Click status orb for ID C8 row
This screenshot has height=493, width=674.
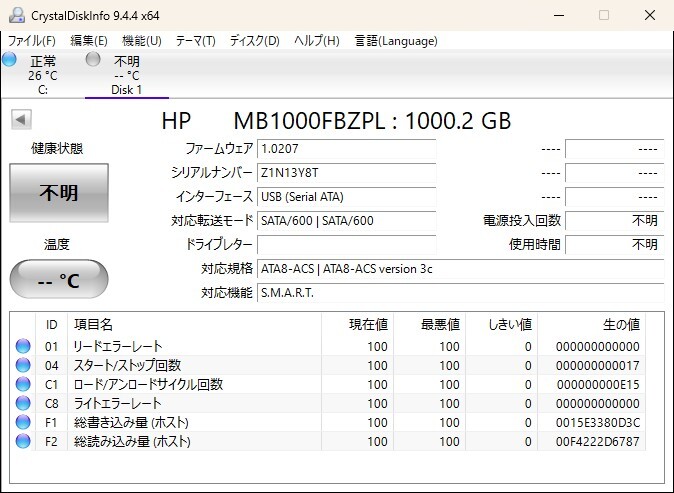tap(23, 403)
